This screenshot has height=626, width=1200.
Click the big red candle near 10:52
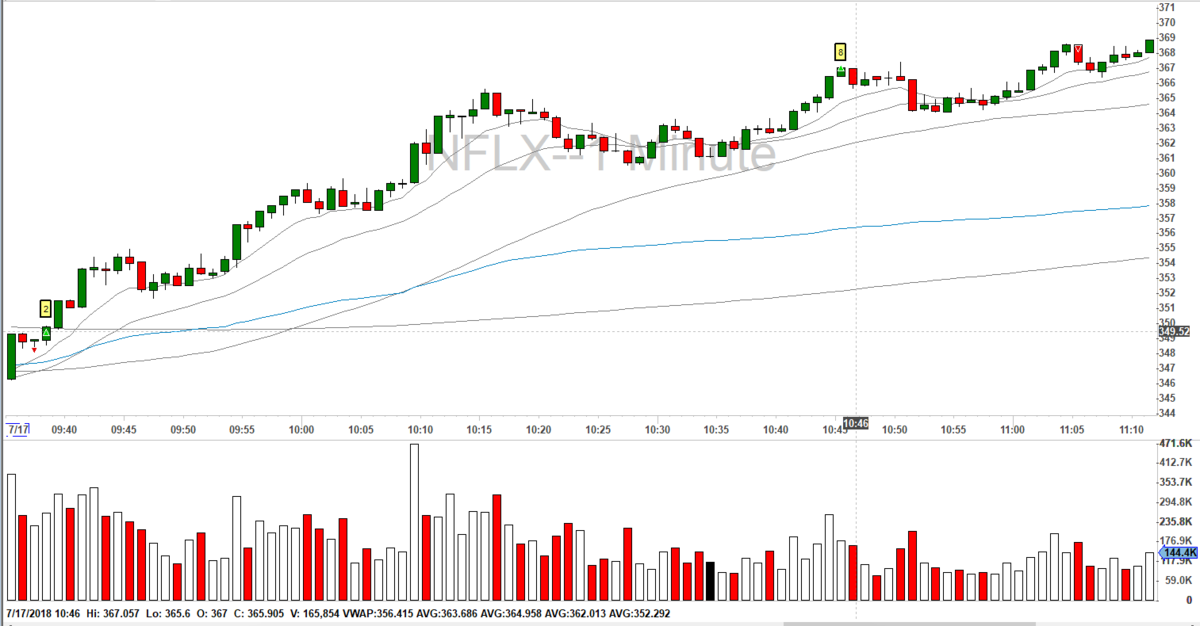912,95
